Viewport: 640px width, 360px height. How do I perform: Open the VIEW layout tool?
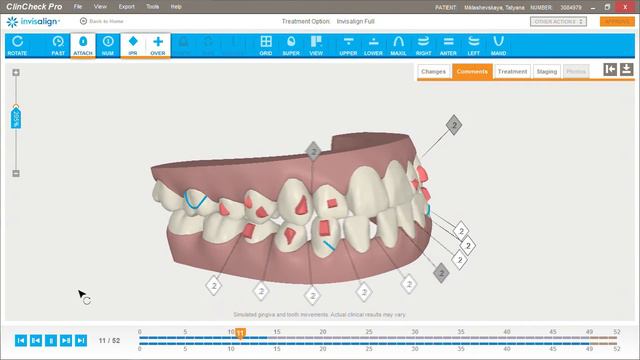click(316, 45)
